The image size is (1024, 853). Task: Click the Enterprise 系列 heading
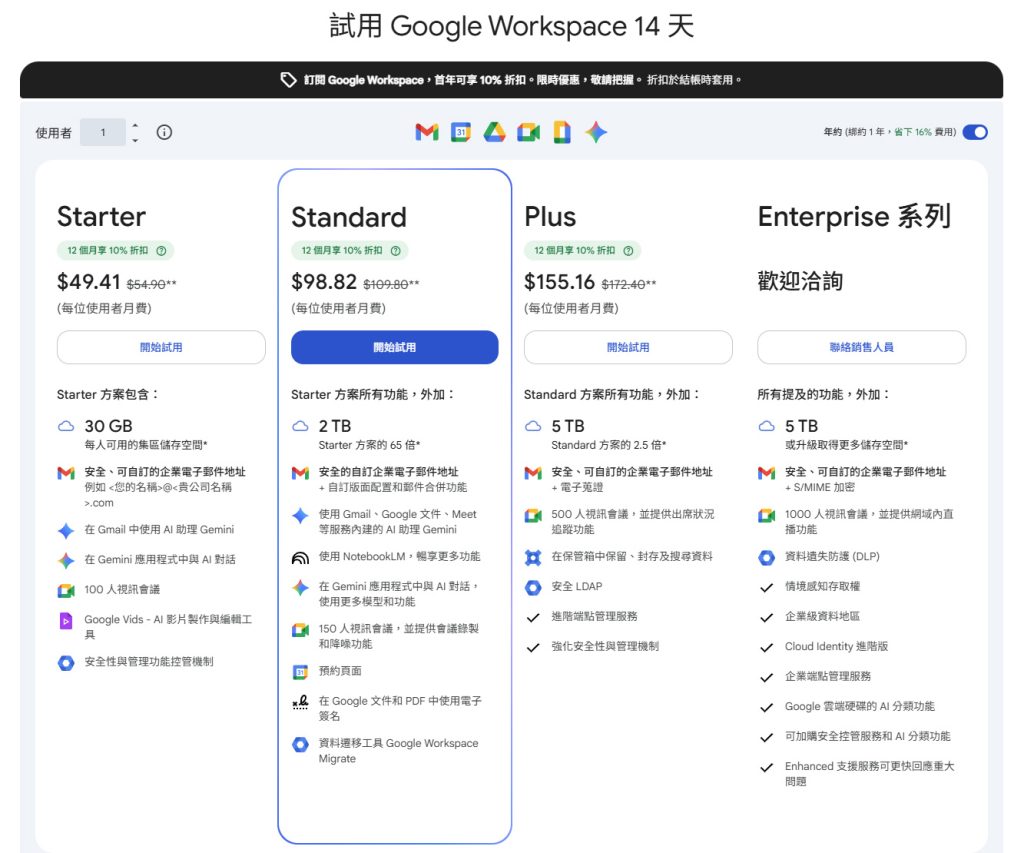tap(854, 216)
